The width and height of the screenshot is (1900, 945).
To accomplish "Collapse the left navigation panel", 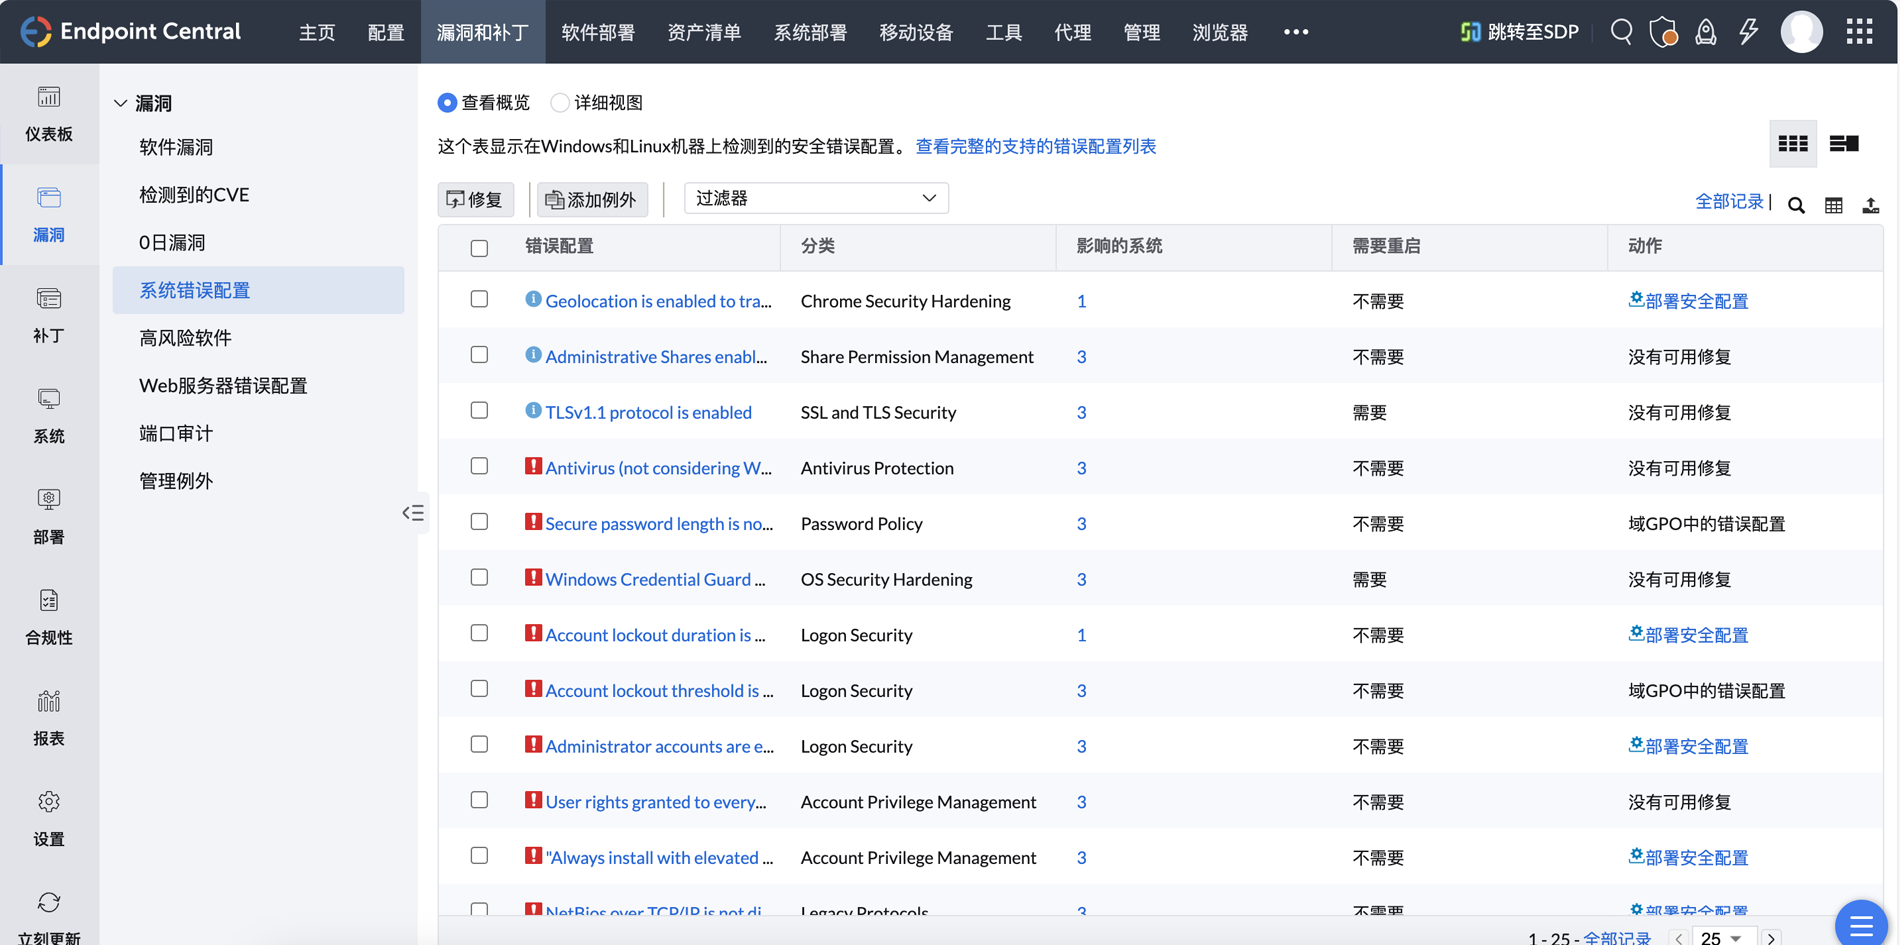I will [413, 513].
